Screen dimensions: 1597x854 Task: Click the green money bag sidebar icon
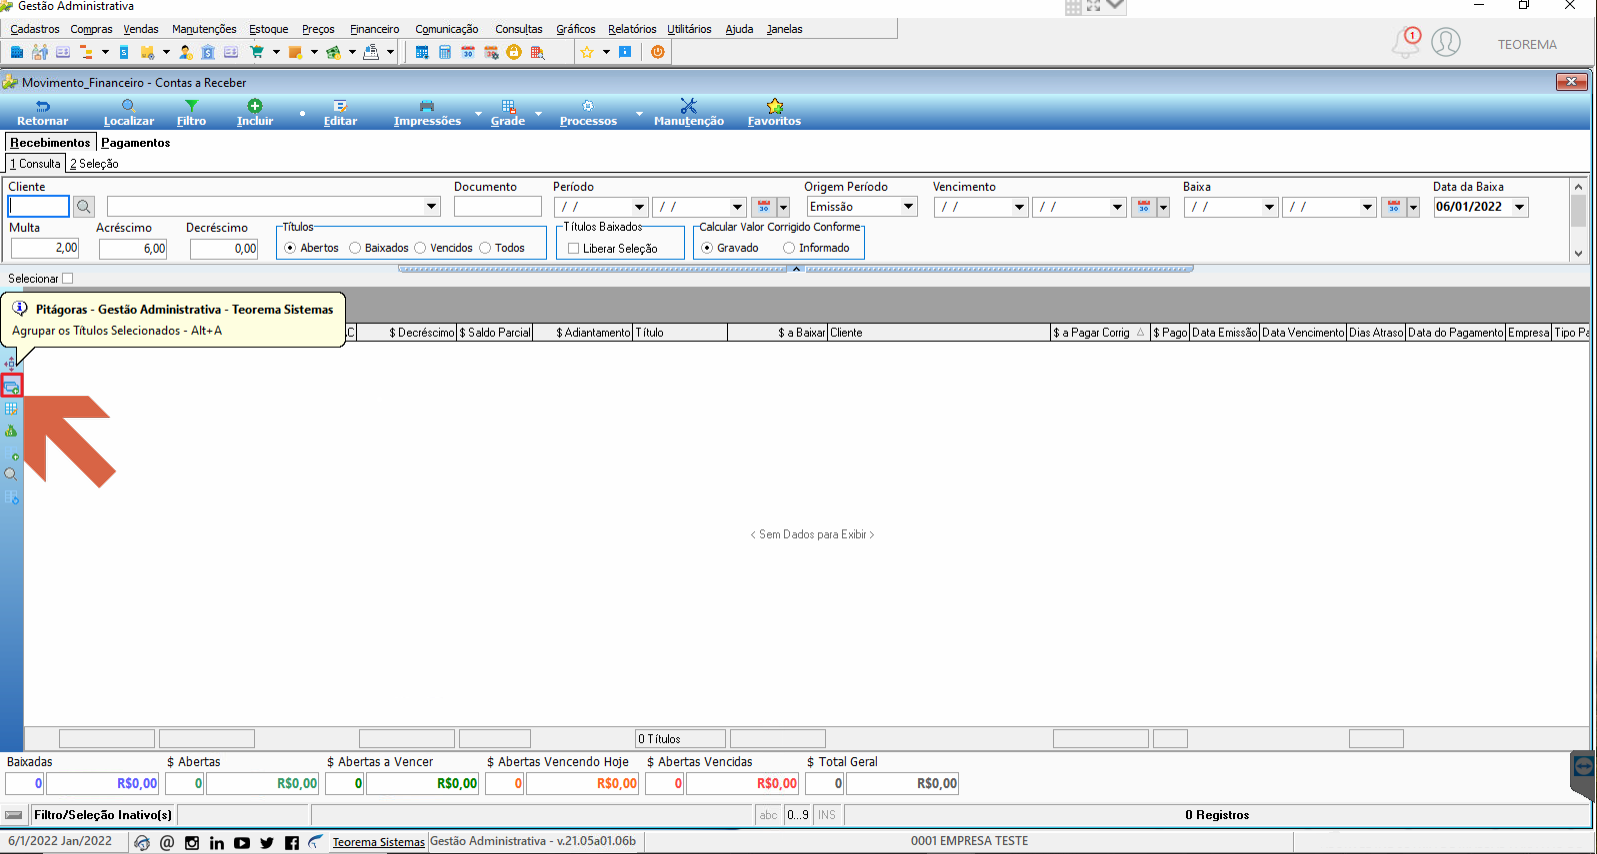[x=11, y=431]
